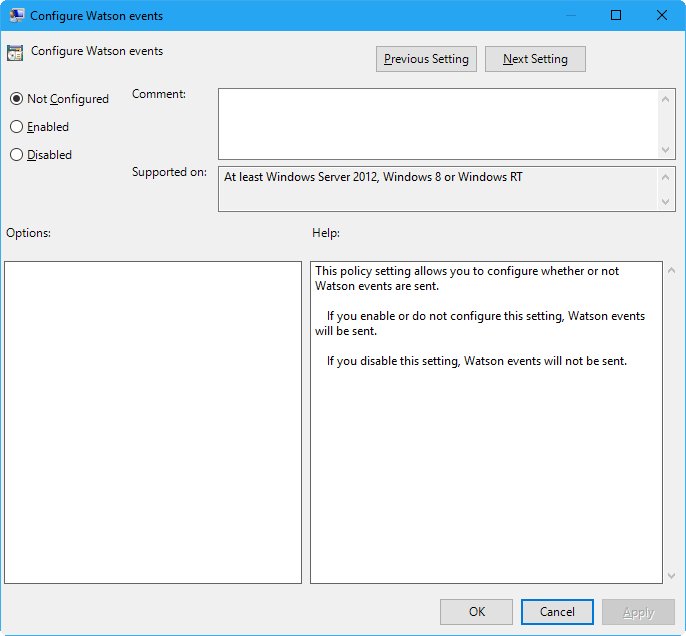Click Supported on box scroll down arrow

click(x=665, y=202)
